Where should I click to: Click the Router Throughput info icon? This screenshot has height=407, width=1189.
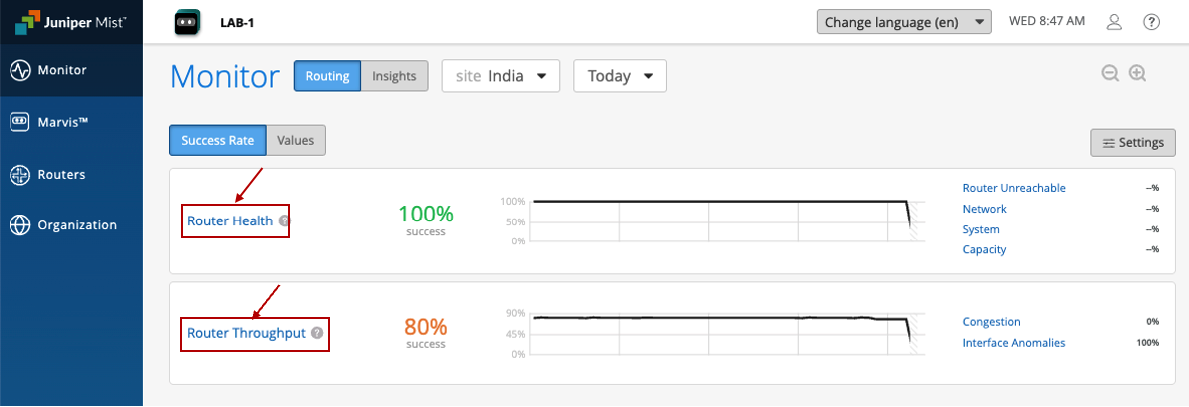pos(317,333)
